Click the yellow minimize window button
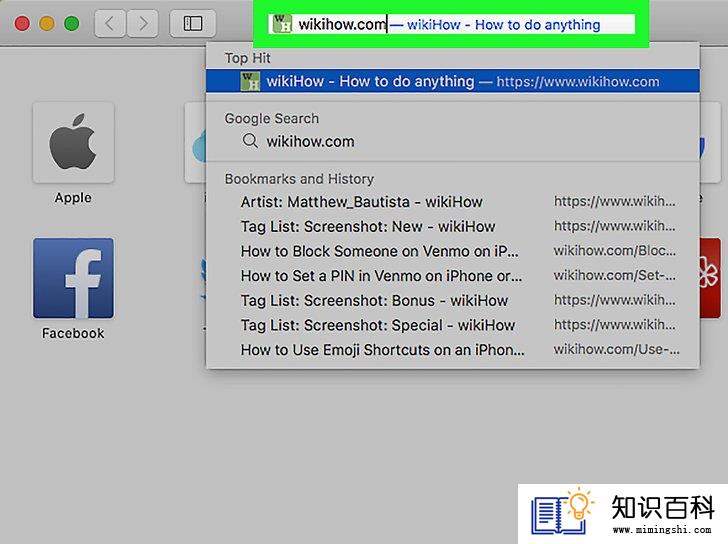Viewport: 728px width, 544px height. click(x=47, y=23)
